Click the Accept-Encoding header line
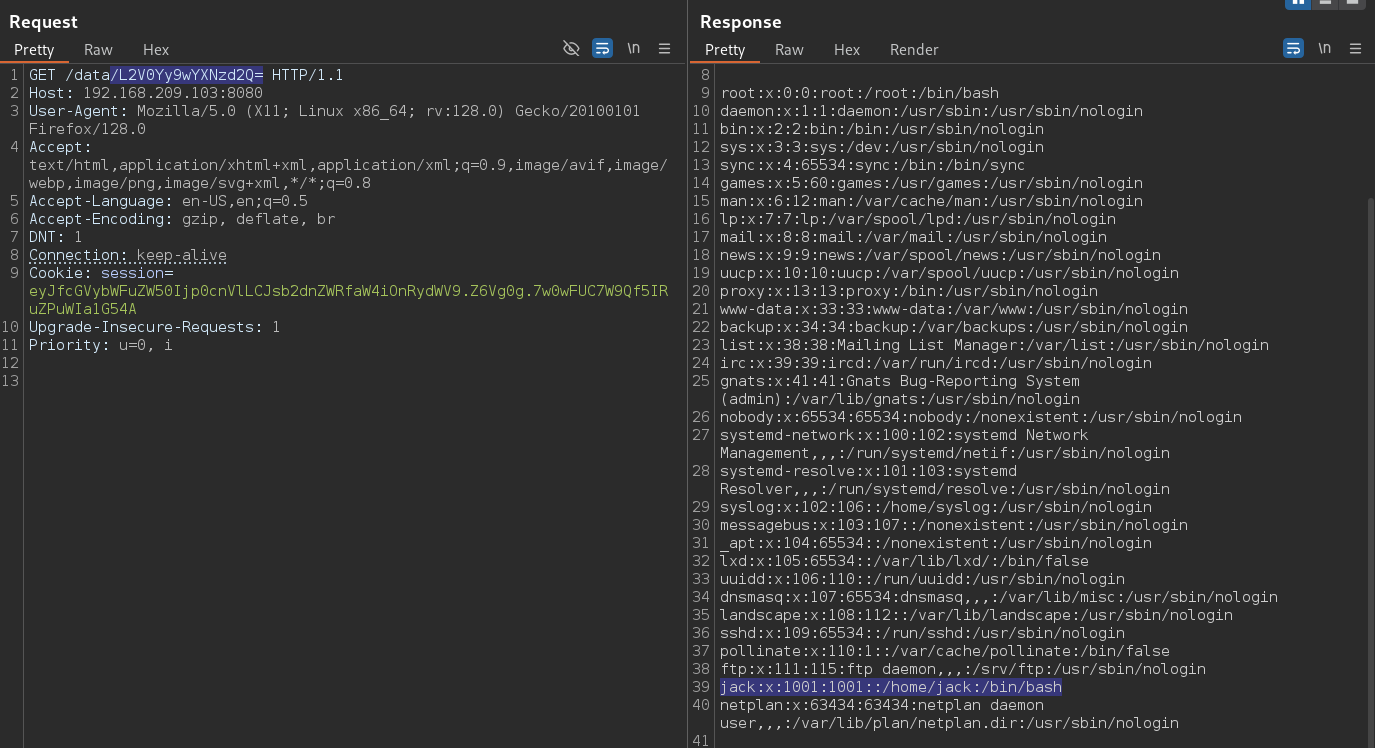 182,219
